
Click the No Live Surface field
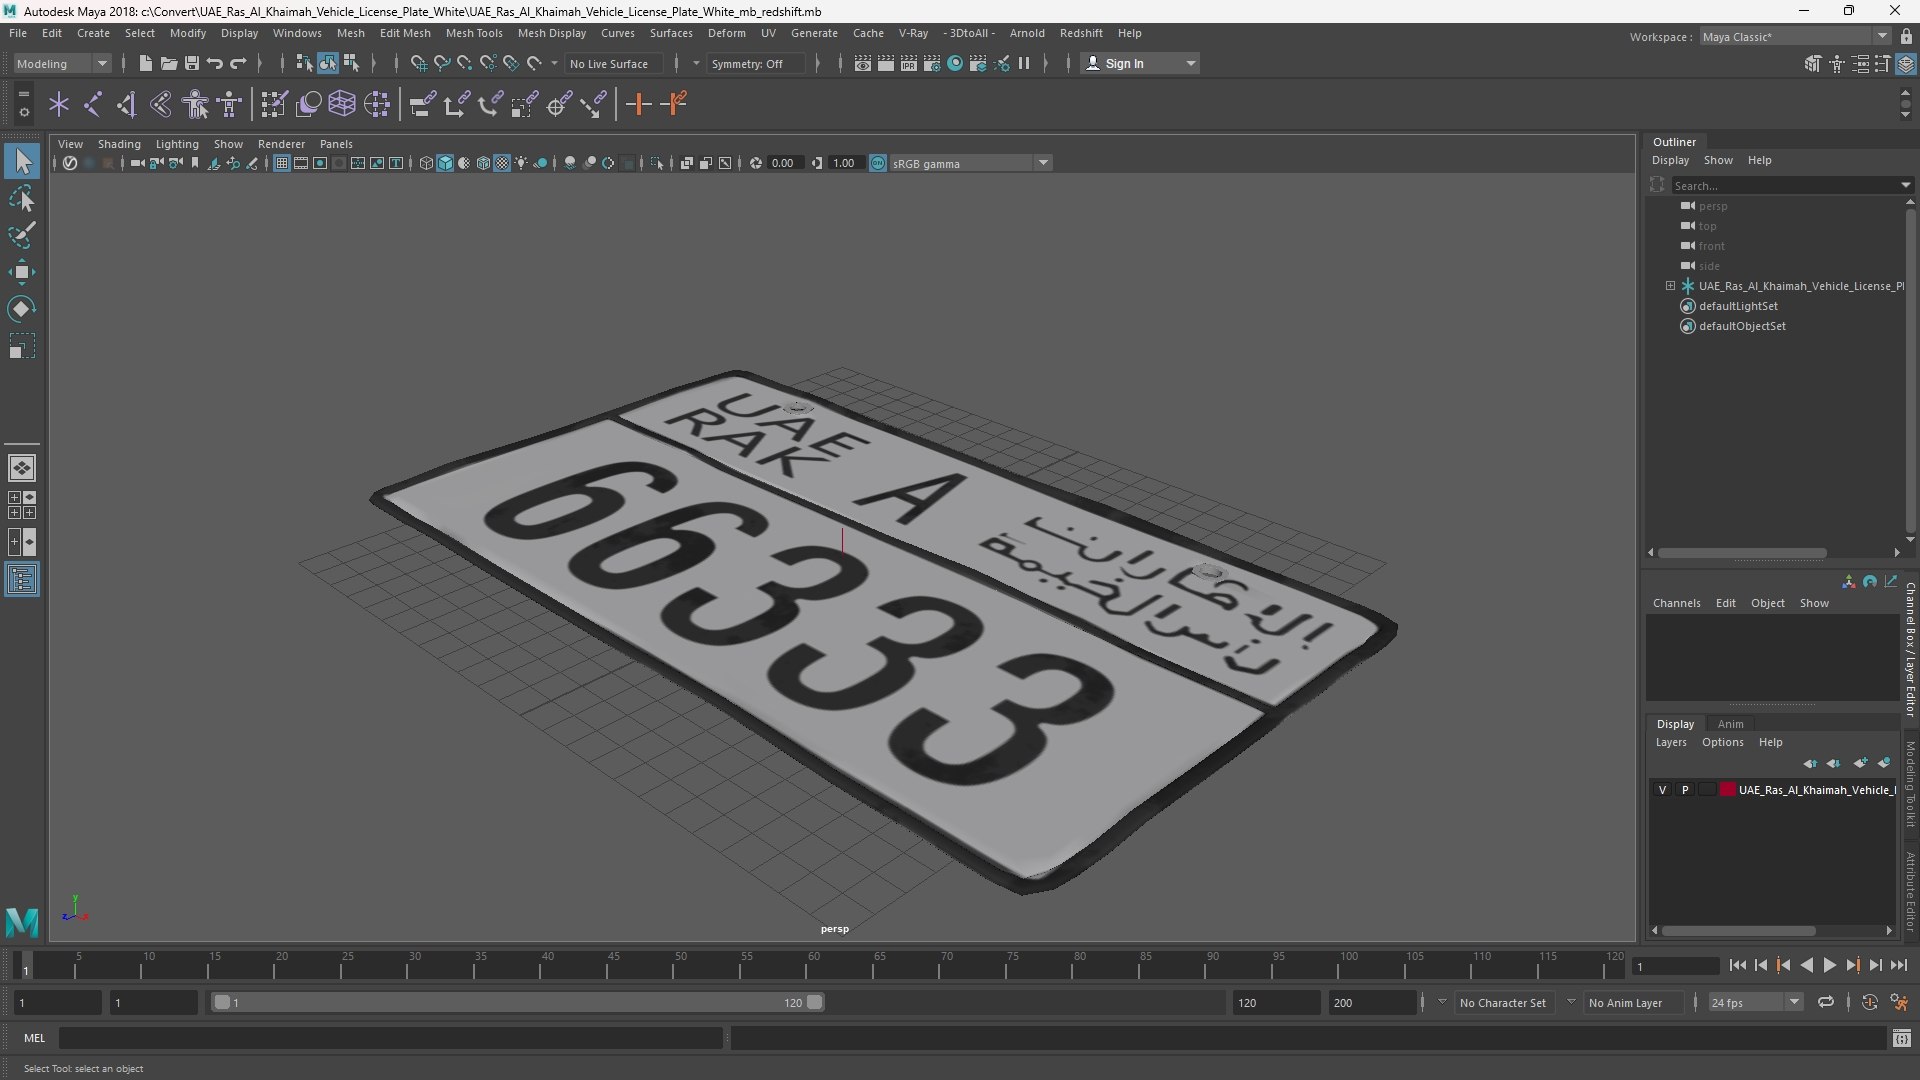point(613,63)
